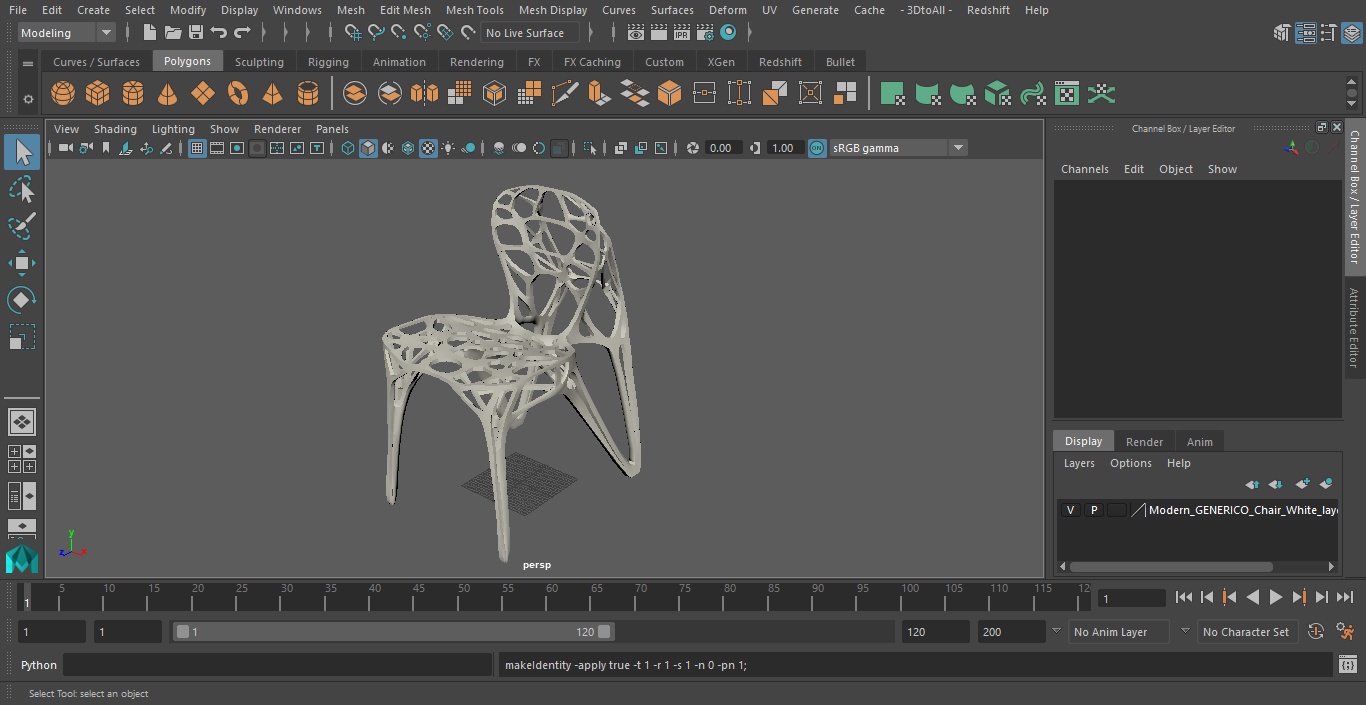Viewport: 1366px width, 705px height.
Task: Create new layer icon in Layer Editor
Action: tap(1302, 484)
